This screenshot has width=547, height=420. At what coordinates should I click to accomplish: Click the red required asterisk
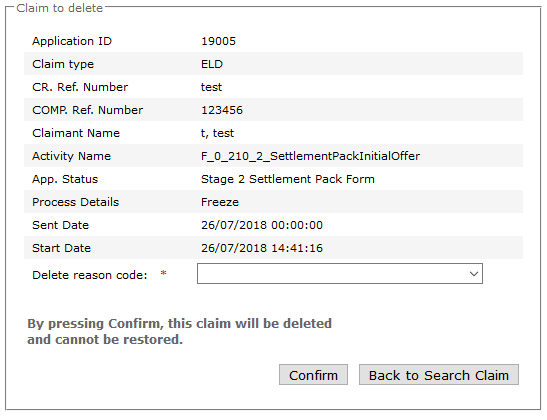click(163, 273)
